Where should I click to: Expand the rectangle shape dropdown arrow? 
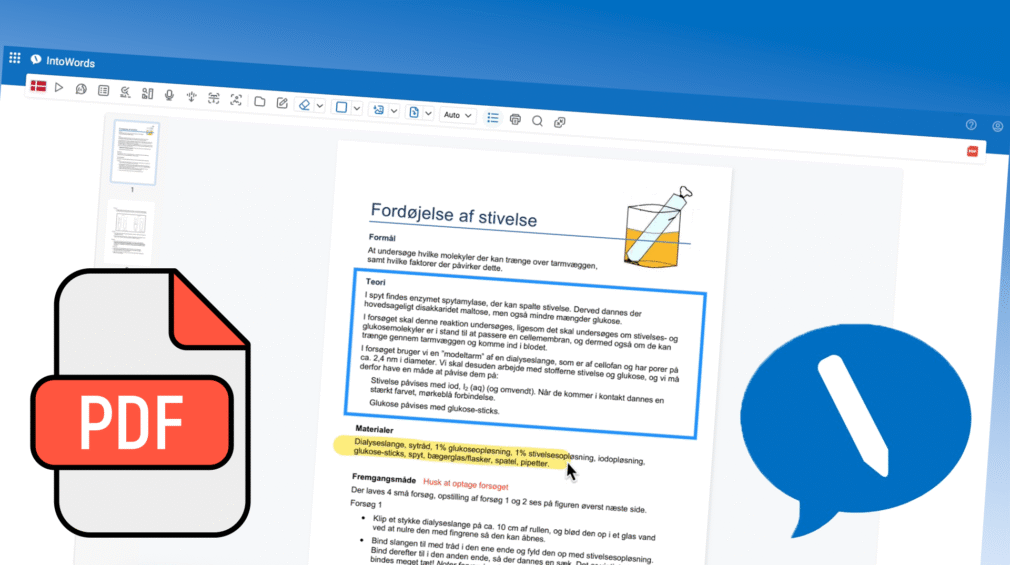click(356, 108)
